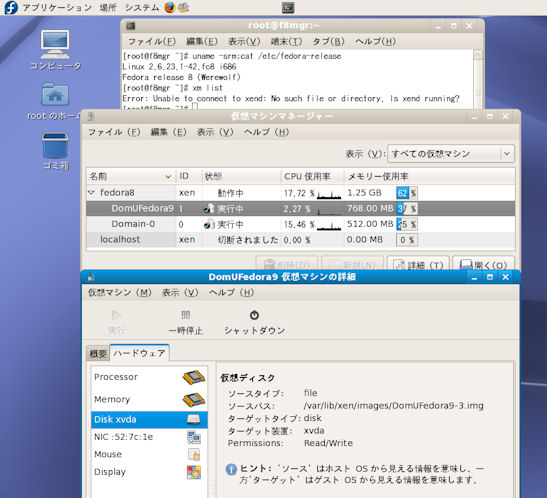This screenshot has width=547, height=498.
Task: Click the fedora8 memory usage bar showing 62%
Action: click(407, 193)
